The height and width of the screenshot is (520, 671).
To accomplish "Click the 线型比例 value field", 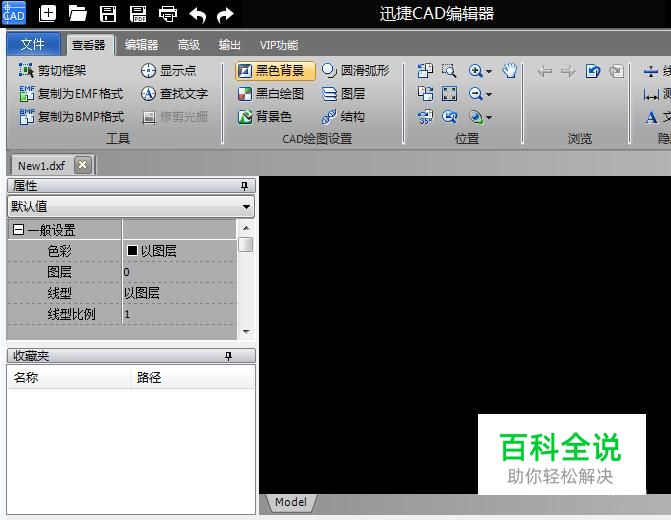I will 179,314.
